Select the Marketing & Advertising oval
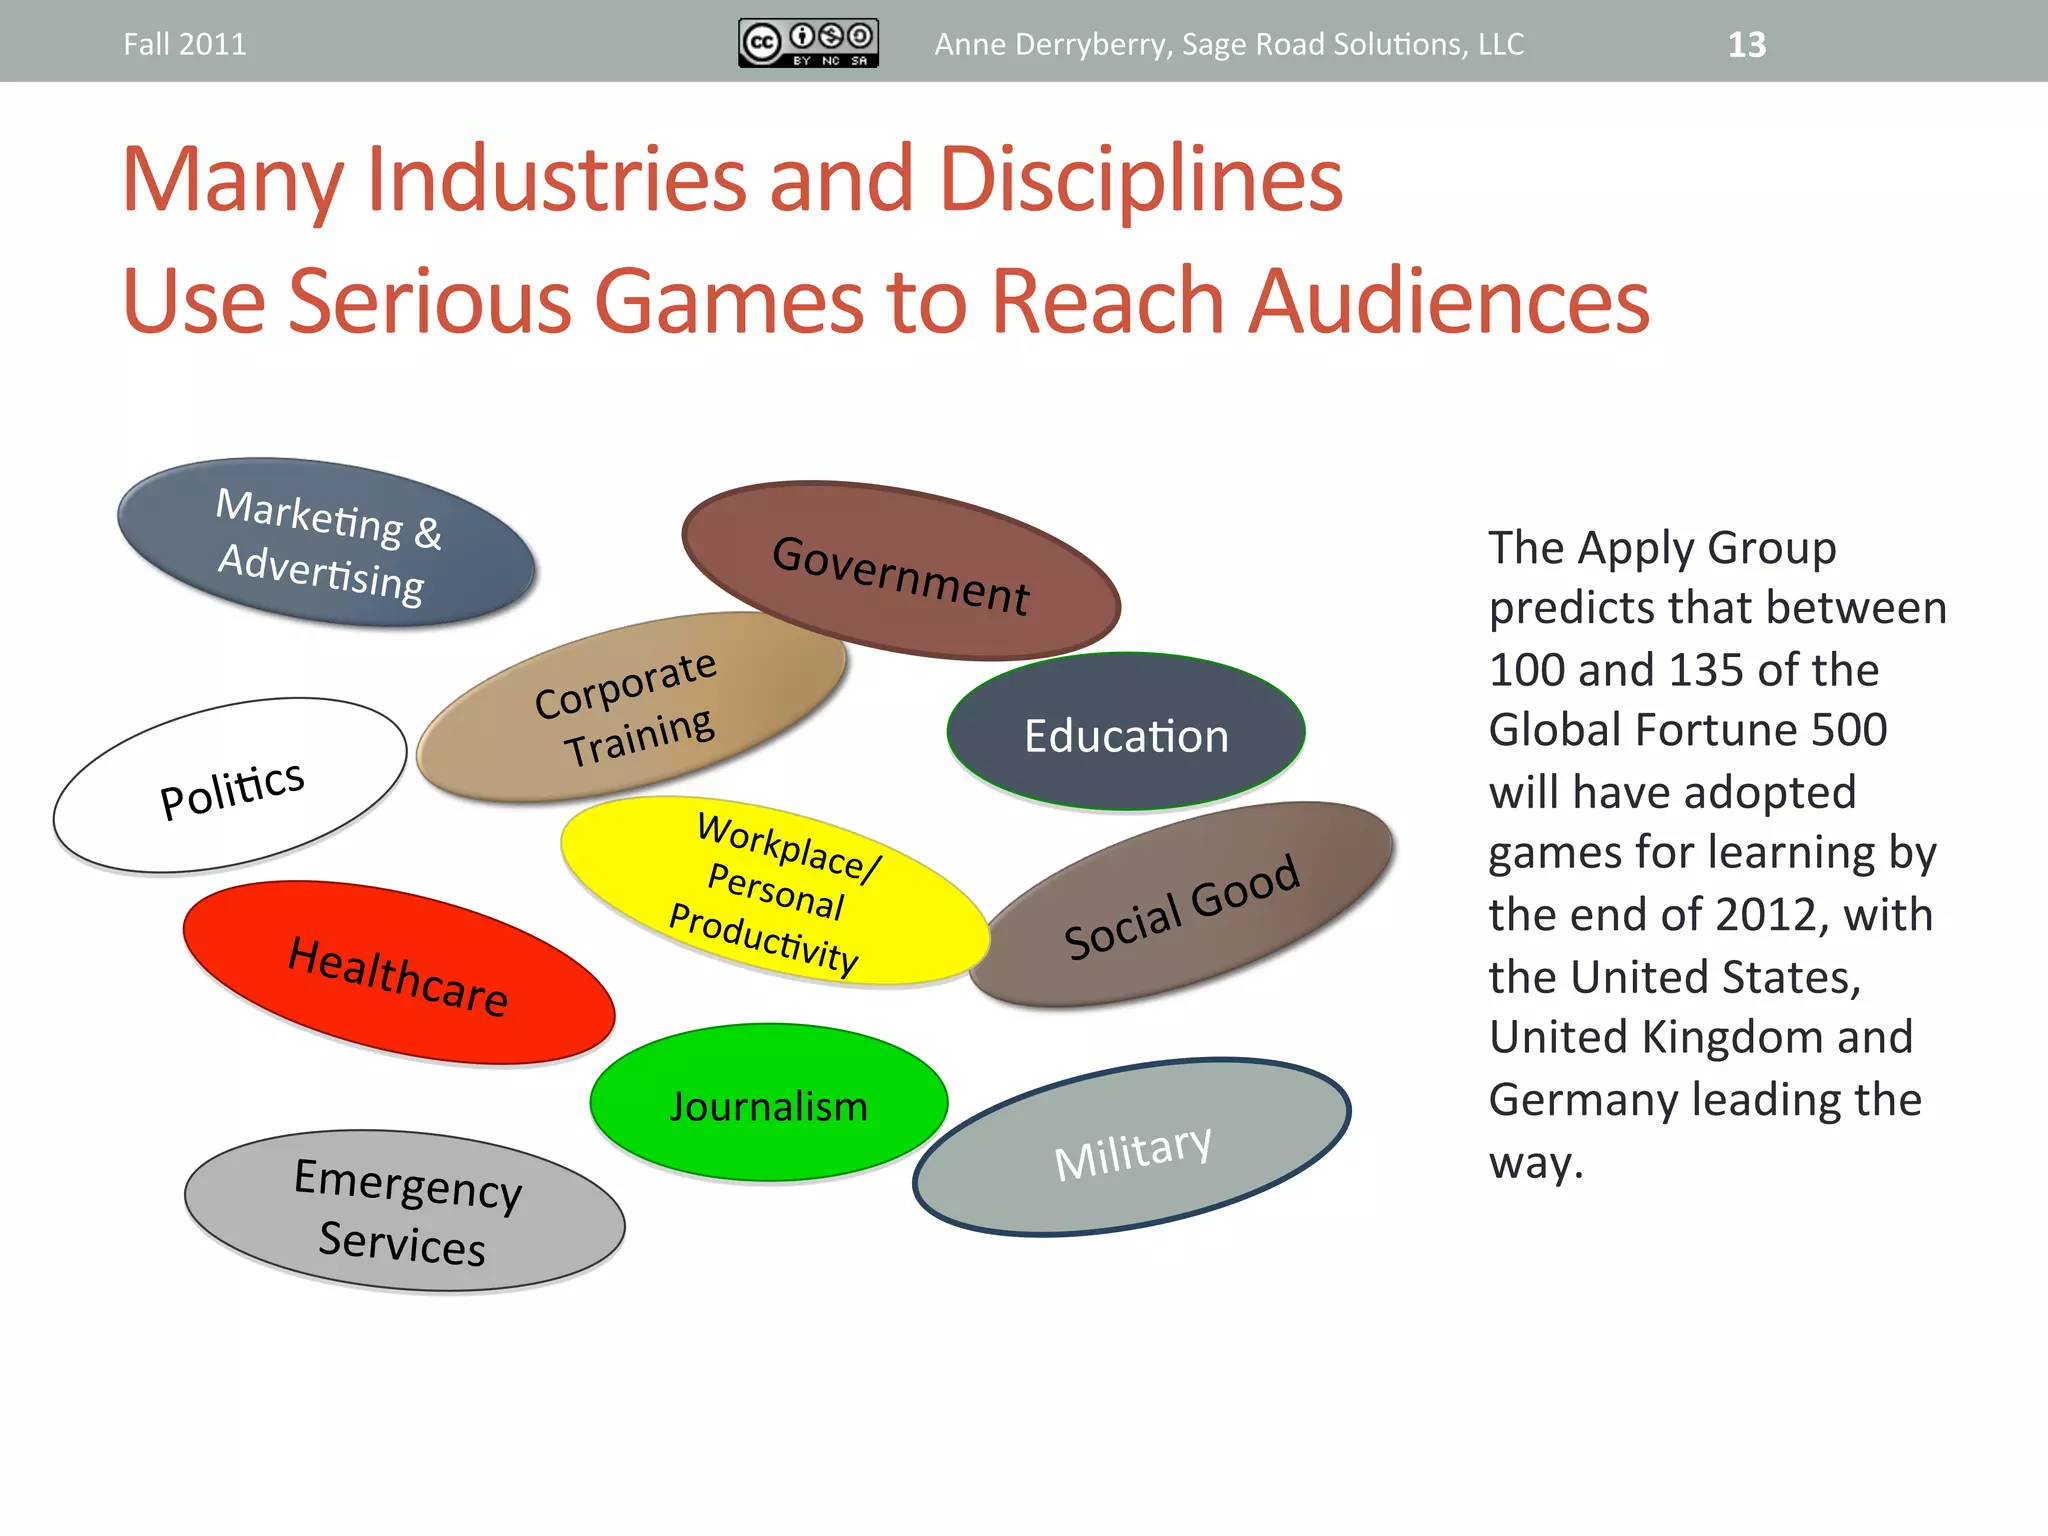Viewport: 2048px width, 1536px height. (326, 543)
